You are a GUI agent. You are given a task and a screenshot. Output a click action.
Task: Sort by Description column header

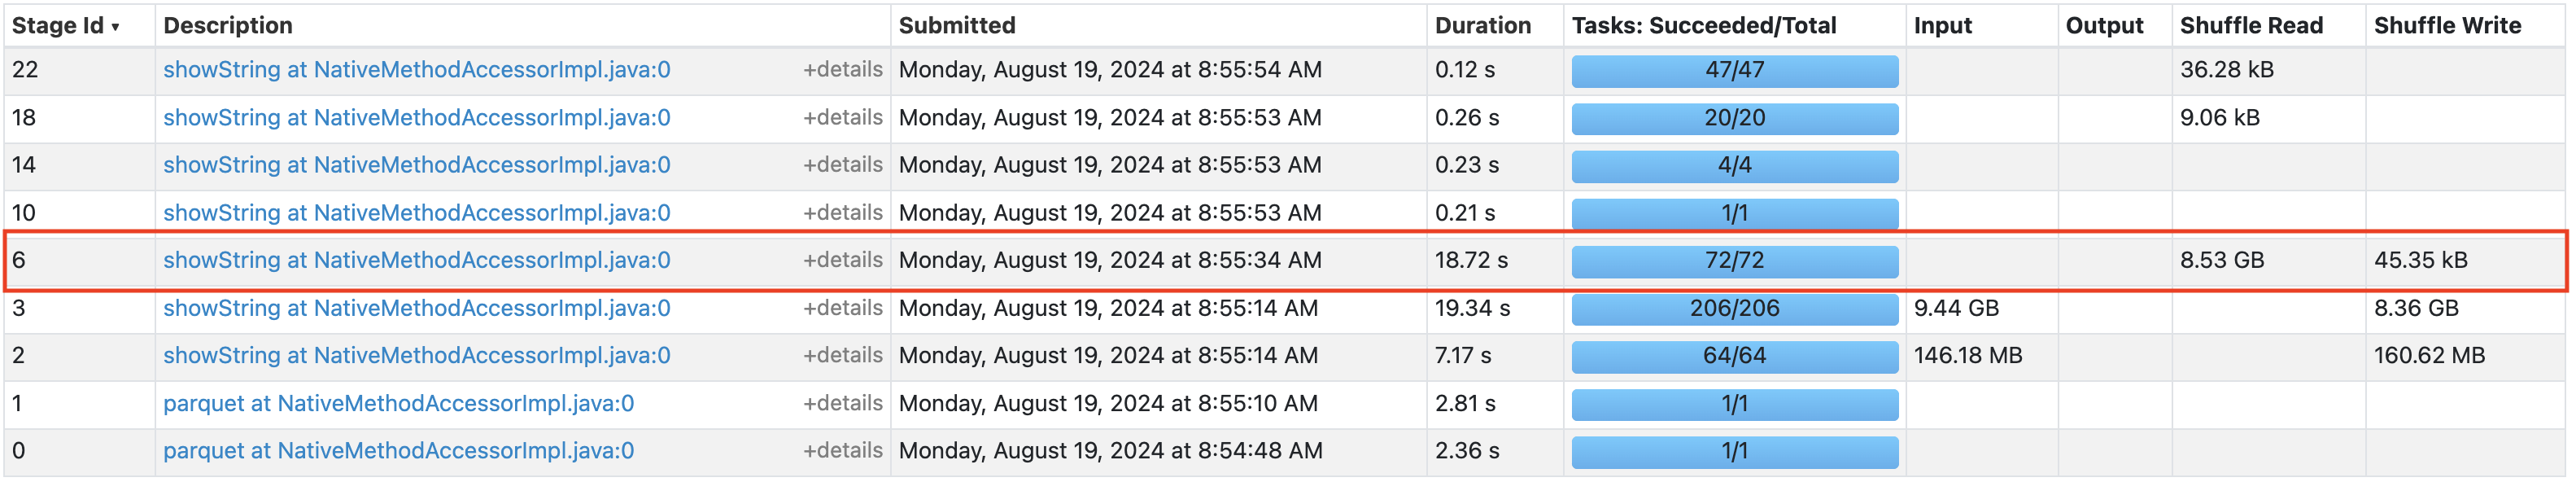[x=228, y=26]
